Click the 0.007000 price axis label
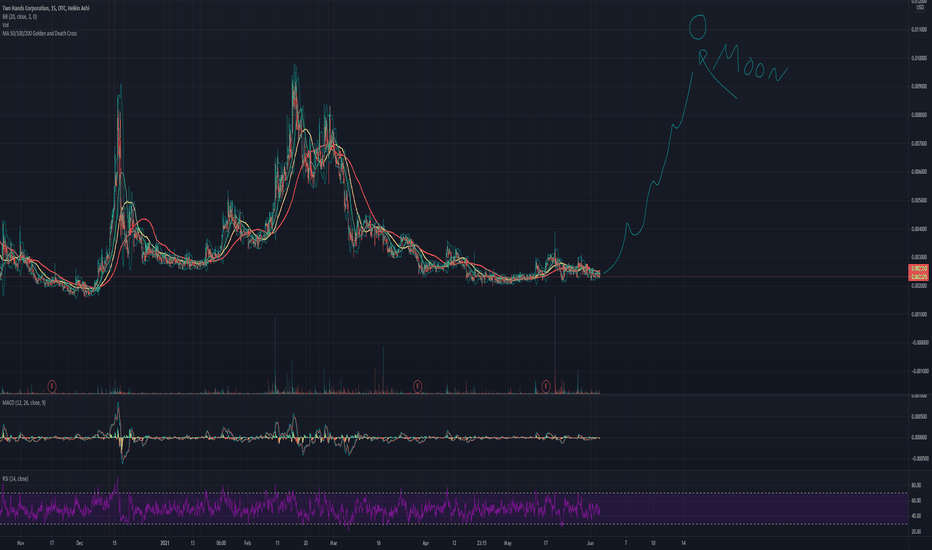932x550 pixels. tap(919, 143)
